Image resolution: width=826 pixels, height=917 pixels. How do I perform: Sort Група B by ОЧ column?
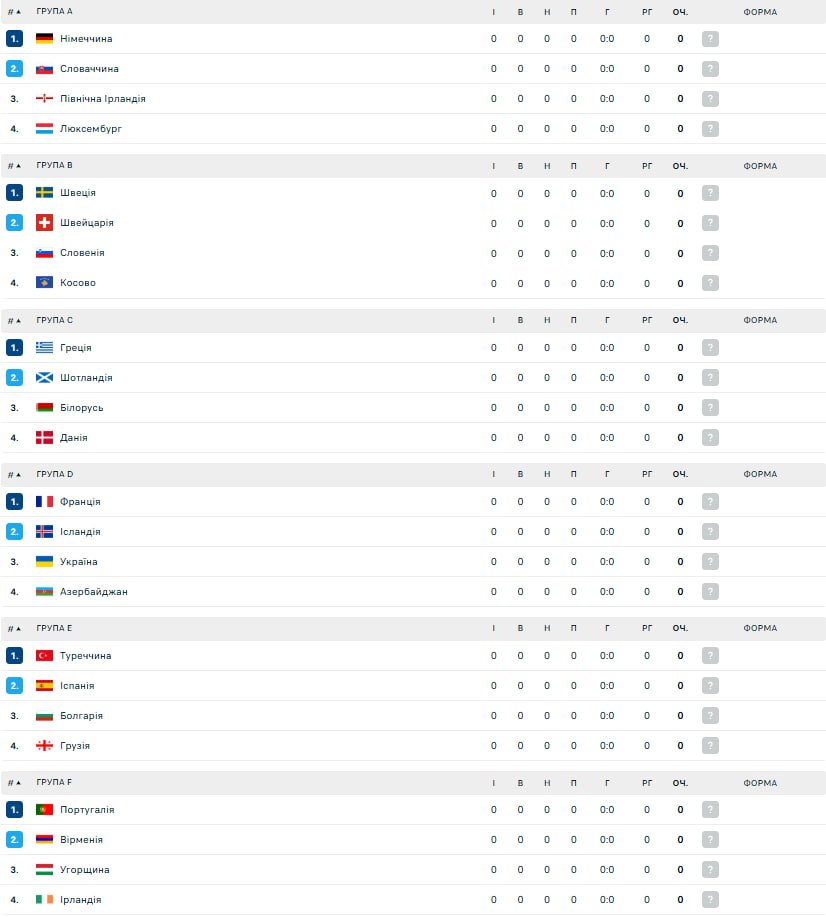(680, 166)
